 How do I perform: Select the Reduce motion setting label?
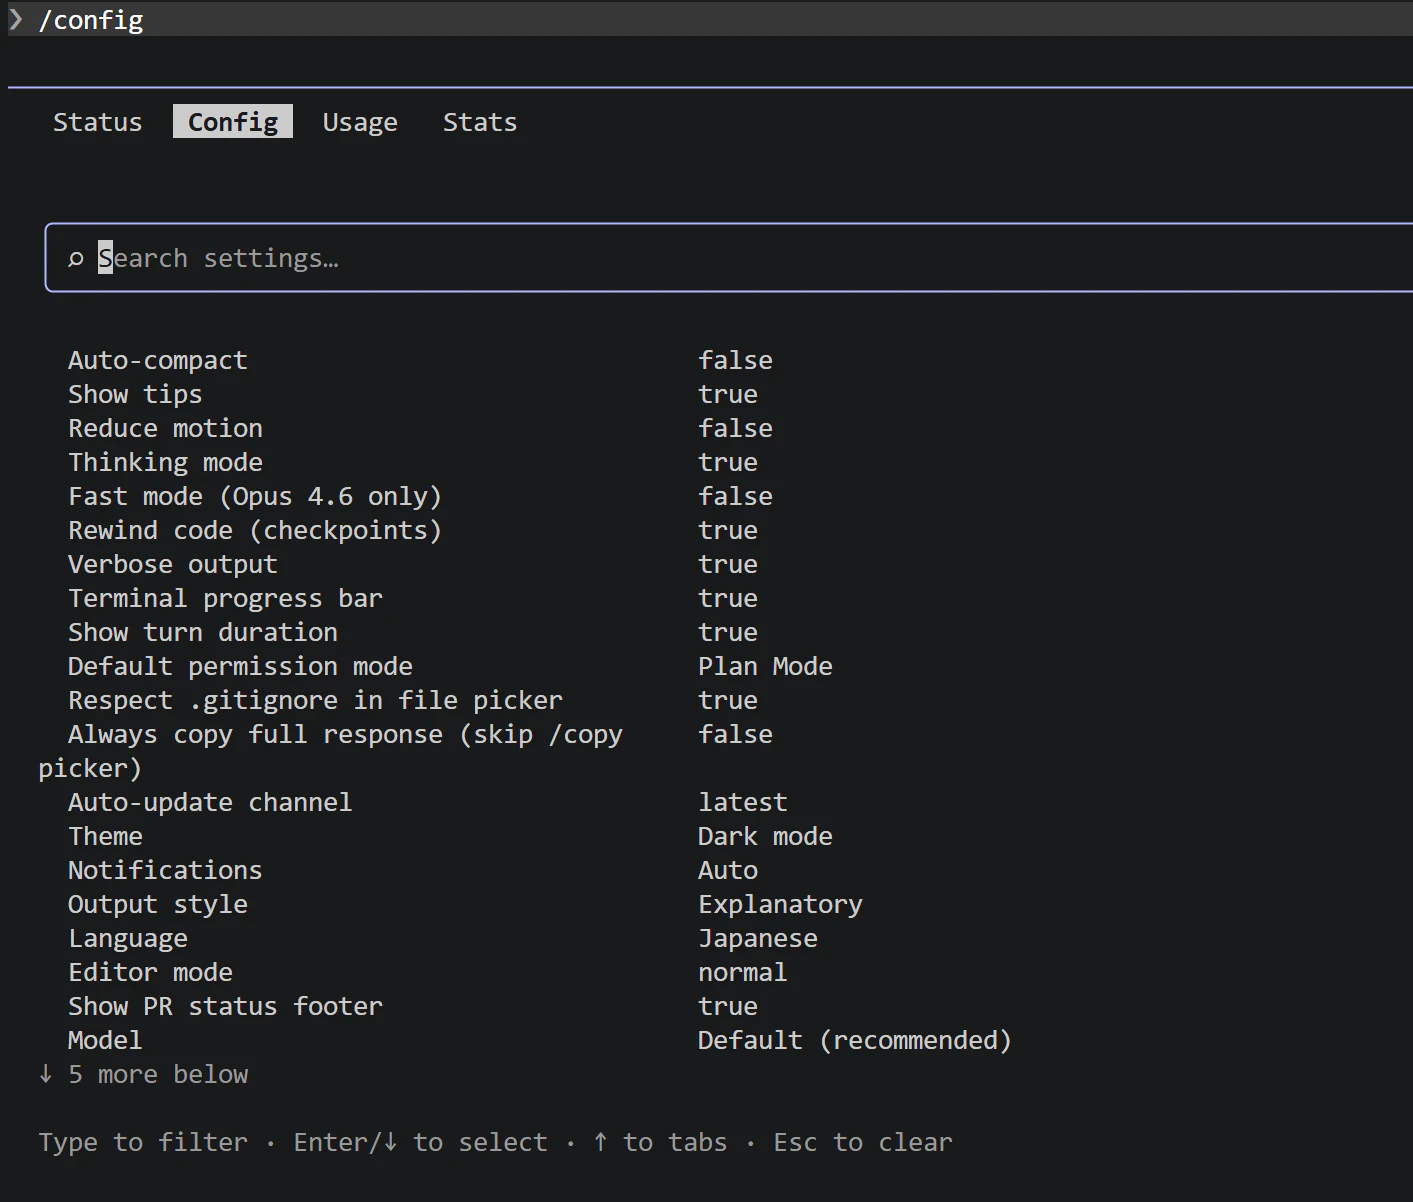point(165,428)
